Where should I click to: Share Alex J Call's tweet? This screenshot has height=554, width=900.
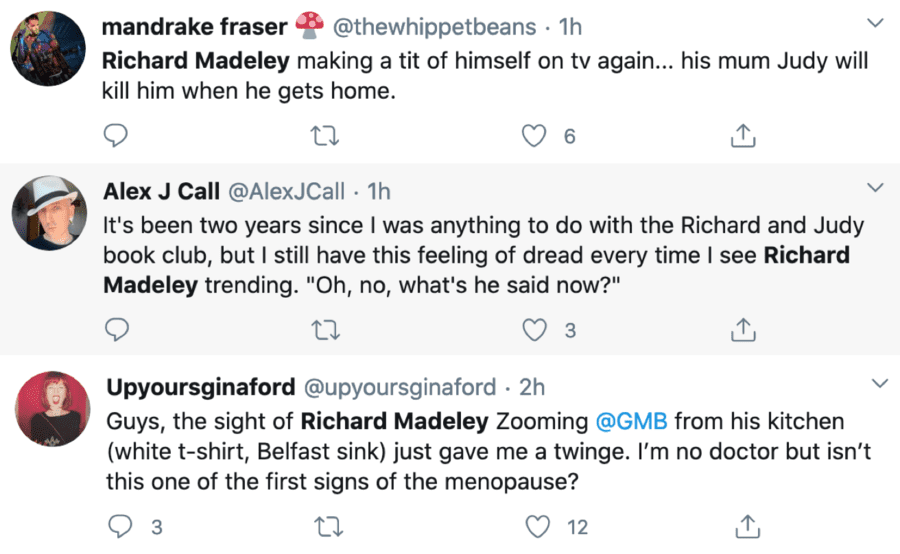point(743,329)
